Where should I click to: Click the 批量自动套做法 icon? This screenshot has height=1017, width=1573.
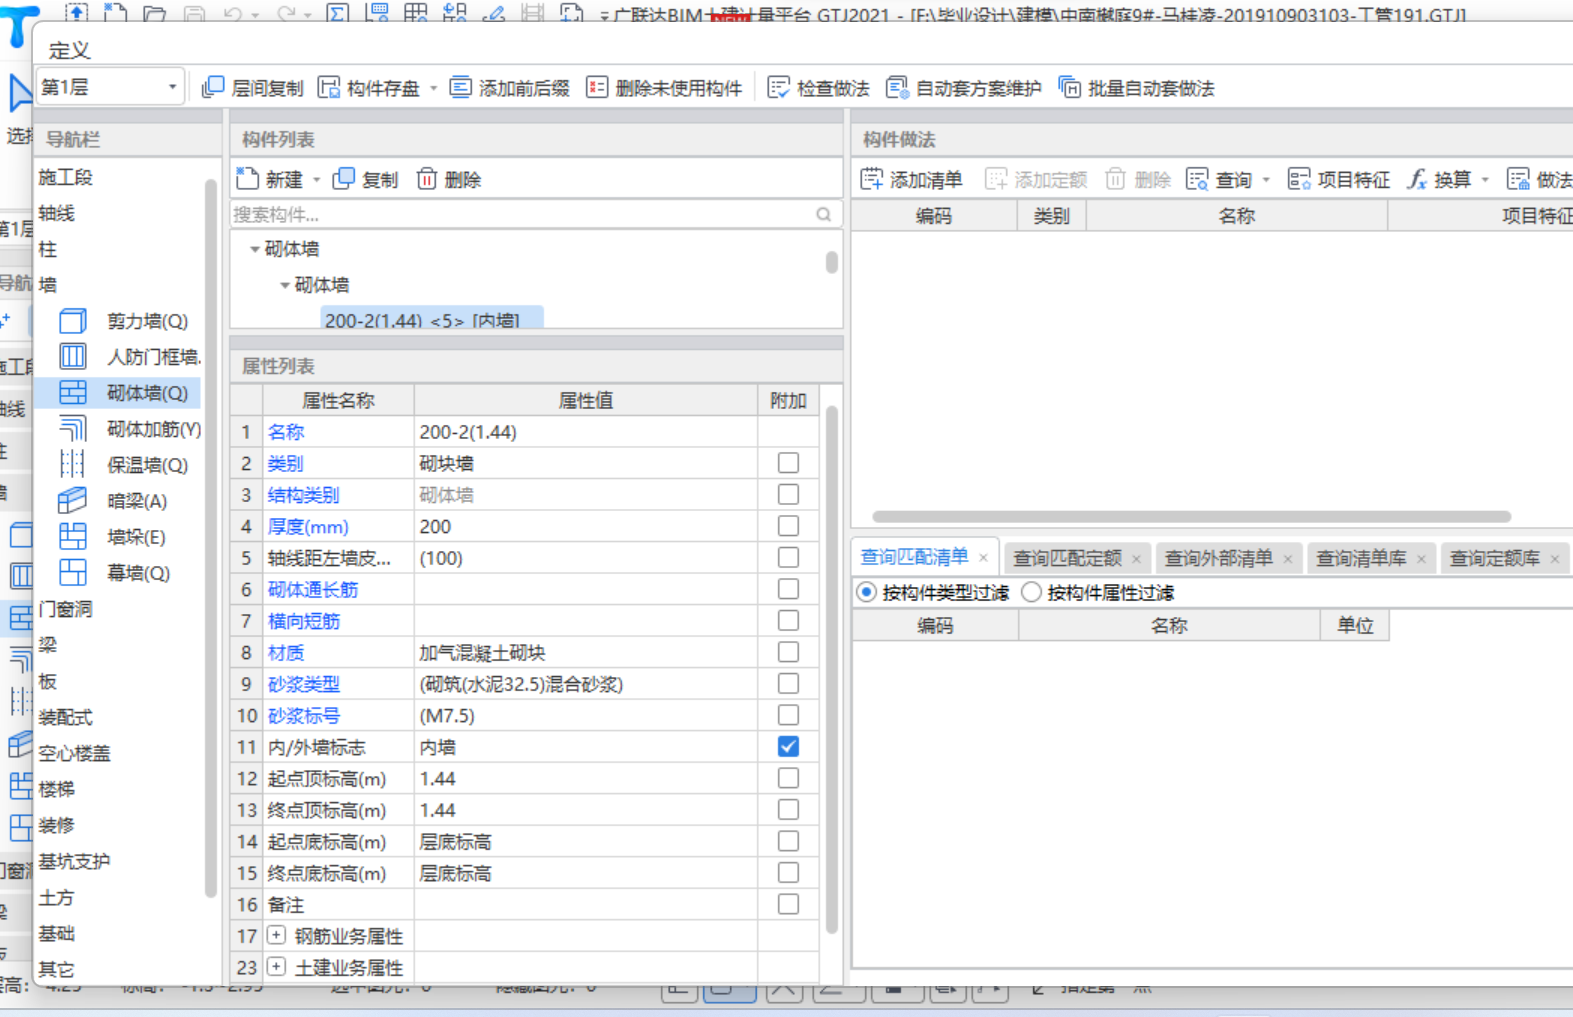click(1069, 88)
